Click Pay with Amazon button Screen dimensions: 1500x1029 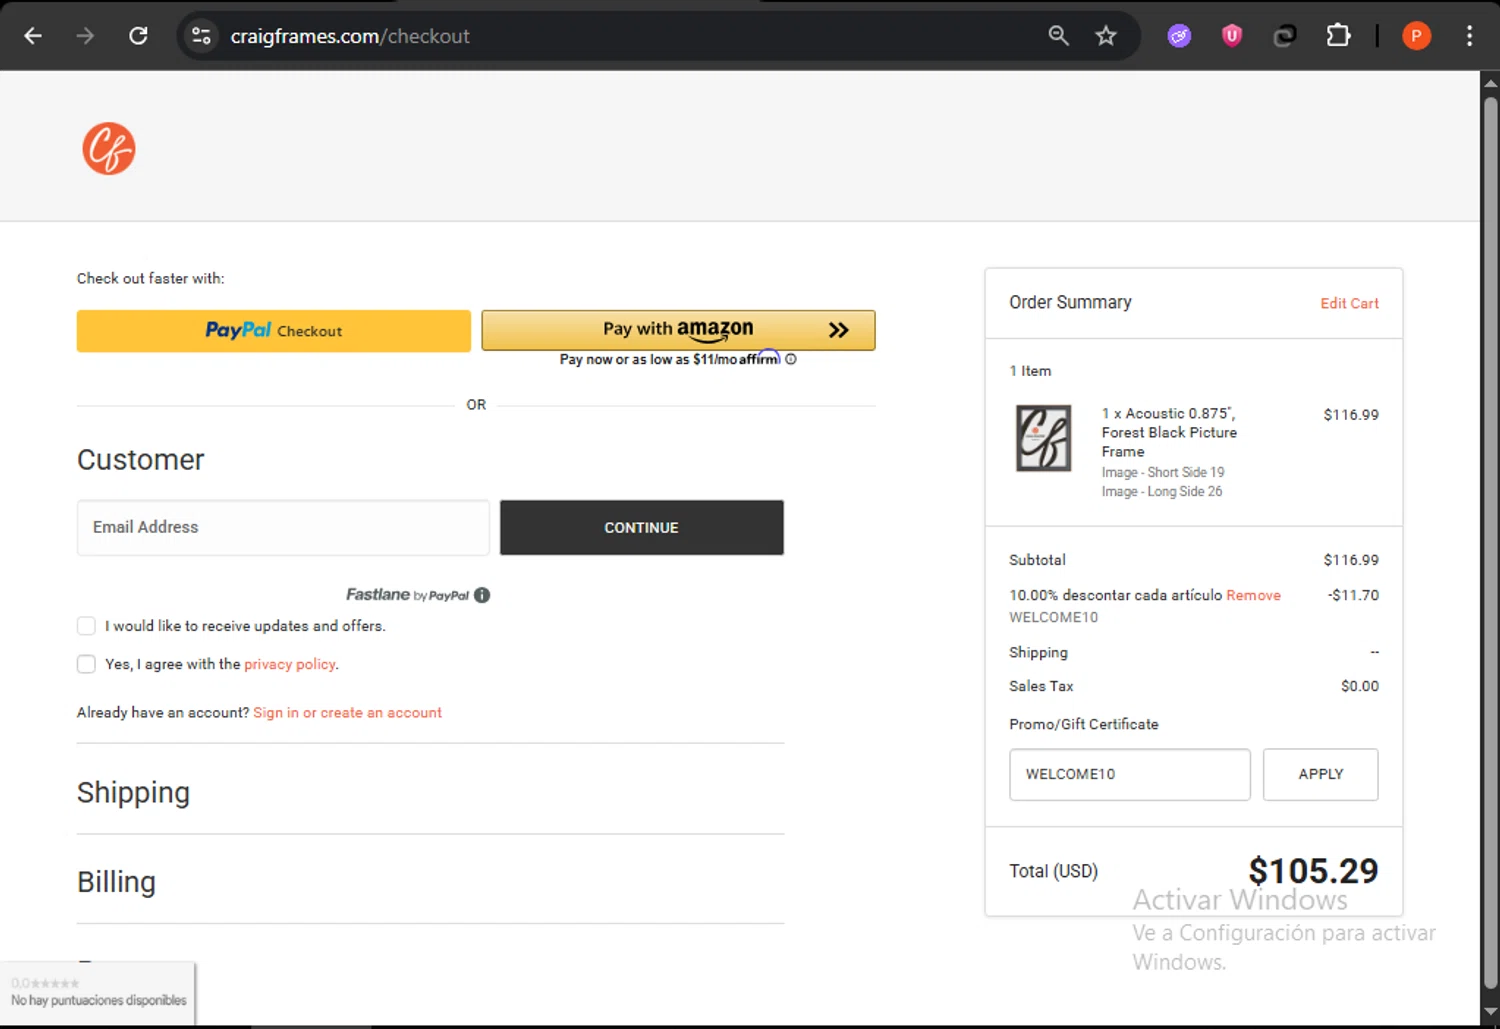678,330
